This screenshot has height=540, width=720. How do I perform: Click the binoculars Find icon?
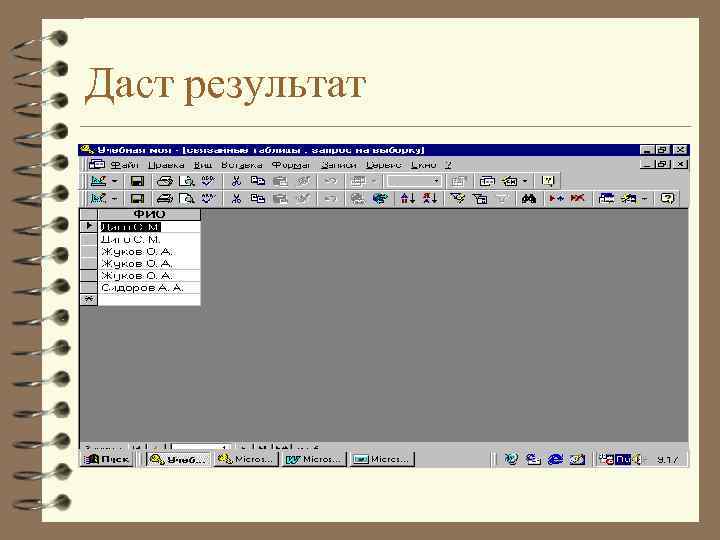[x=529, y=198]
